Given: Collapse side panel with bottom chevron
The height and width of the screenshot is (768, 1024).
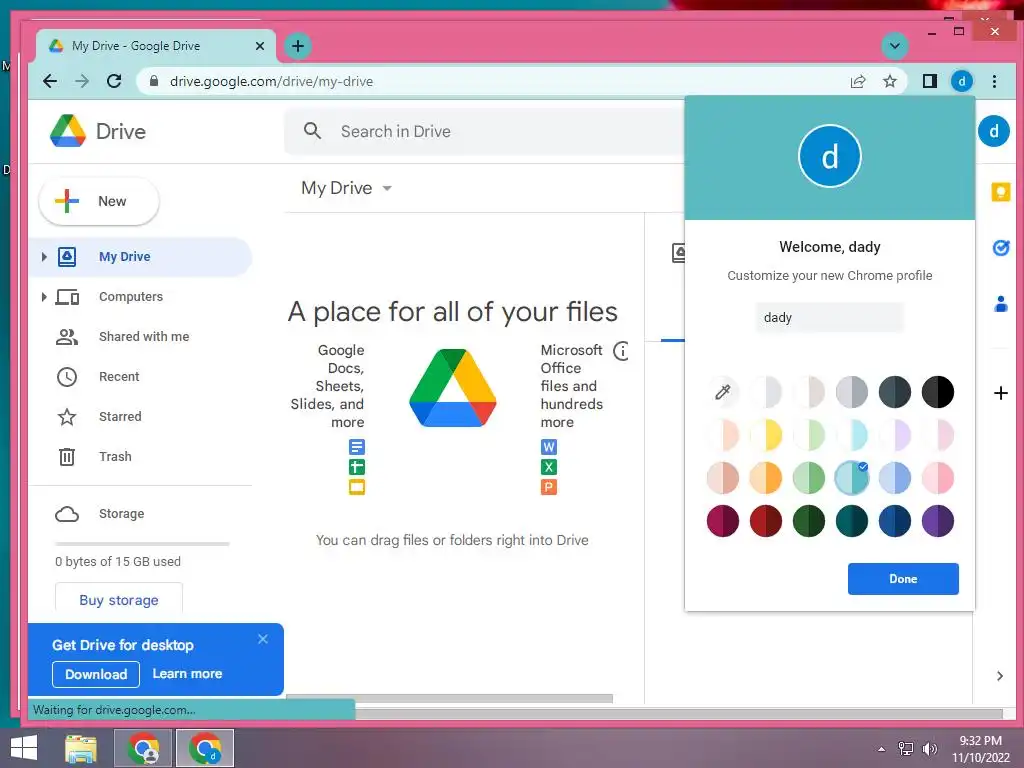Looking at the screenshot, I should (x=1000, y=676).
